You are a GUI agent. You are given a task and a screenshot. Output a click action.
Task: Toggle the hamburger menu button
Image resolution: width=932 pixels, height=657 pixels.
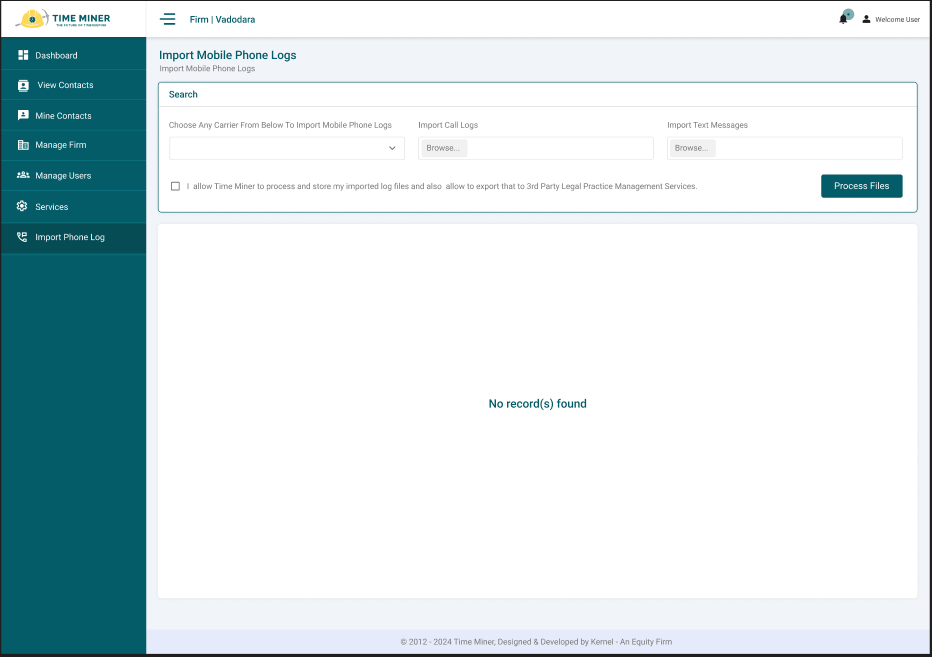coord(168,18)
